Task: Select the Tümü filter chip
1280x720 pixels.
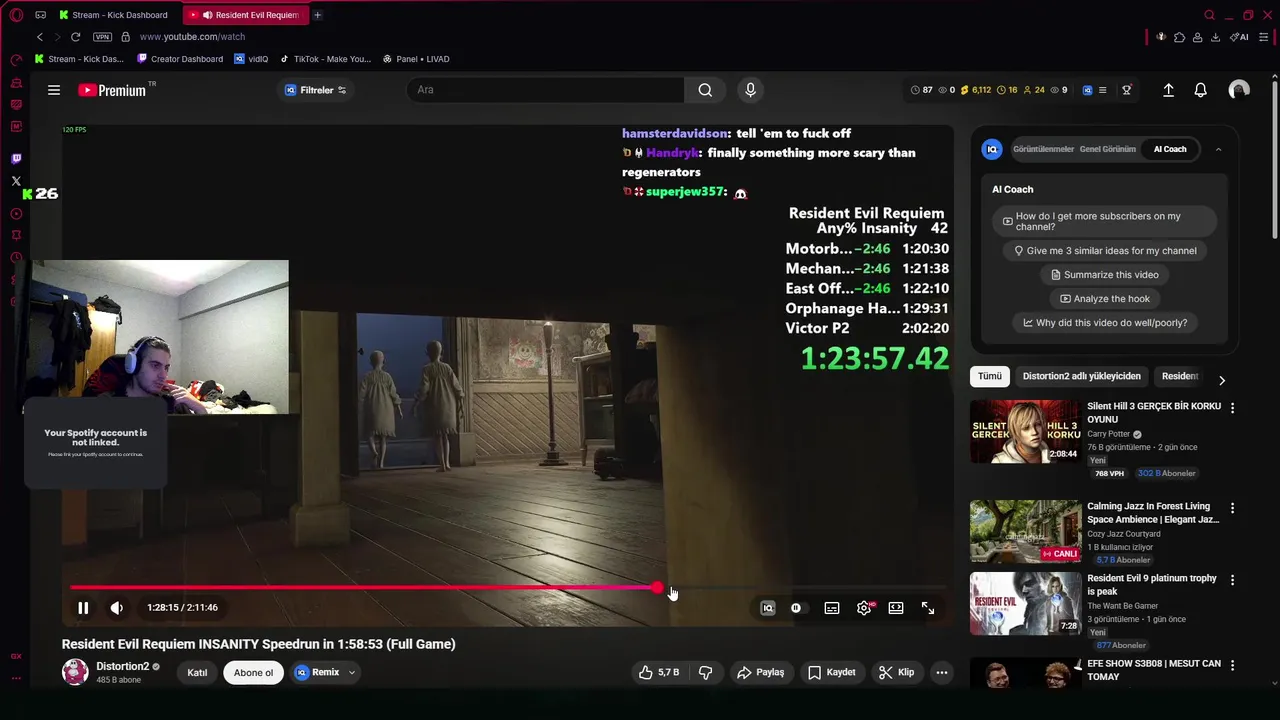Action: 989,376
